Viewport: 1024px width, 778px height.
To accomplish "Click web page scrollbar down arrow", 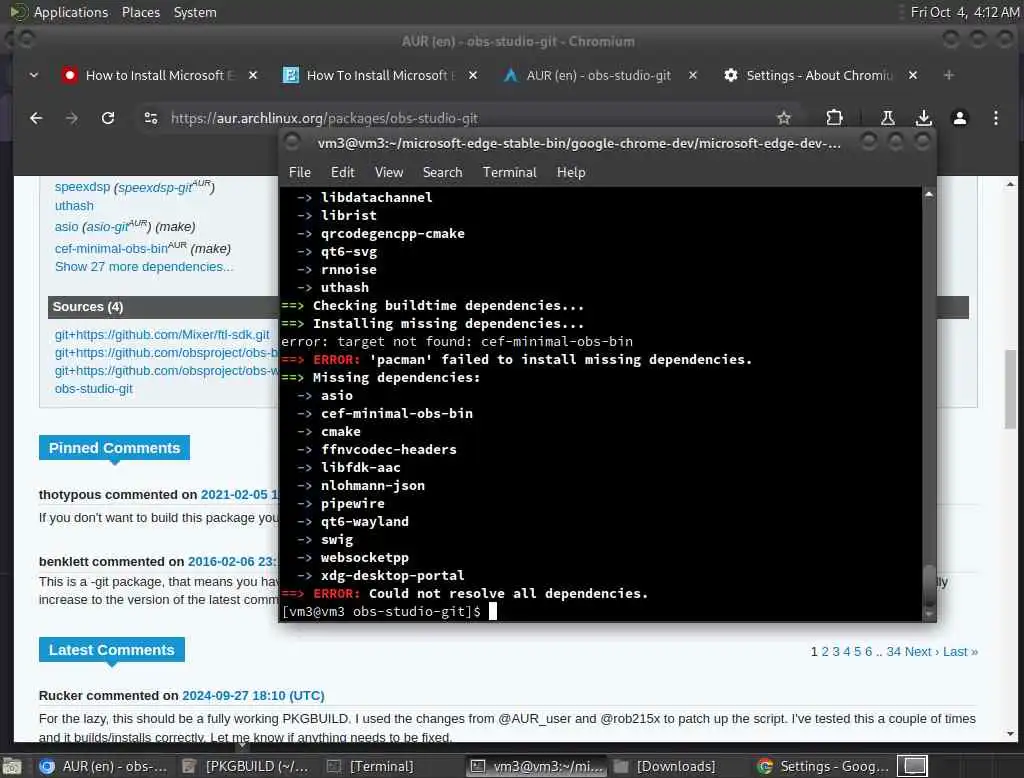I will pos(1010,734).
